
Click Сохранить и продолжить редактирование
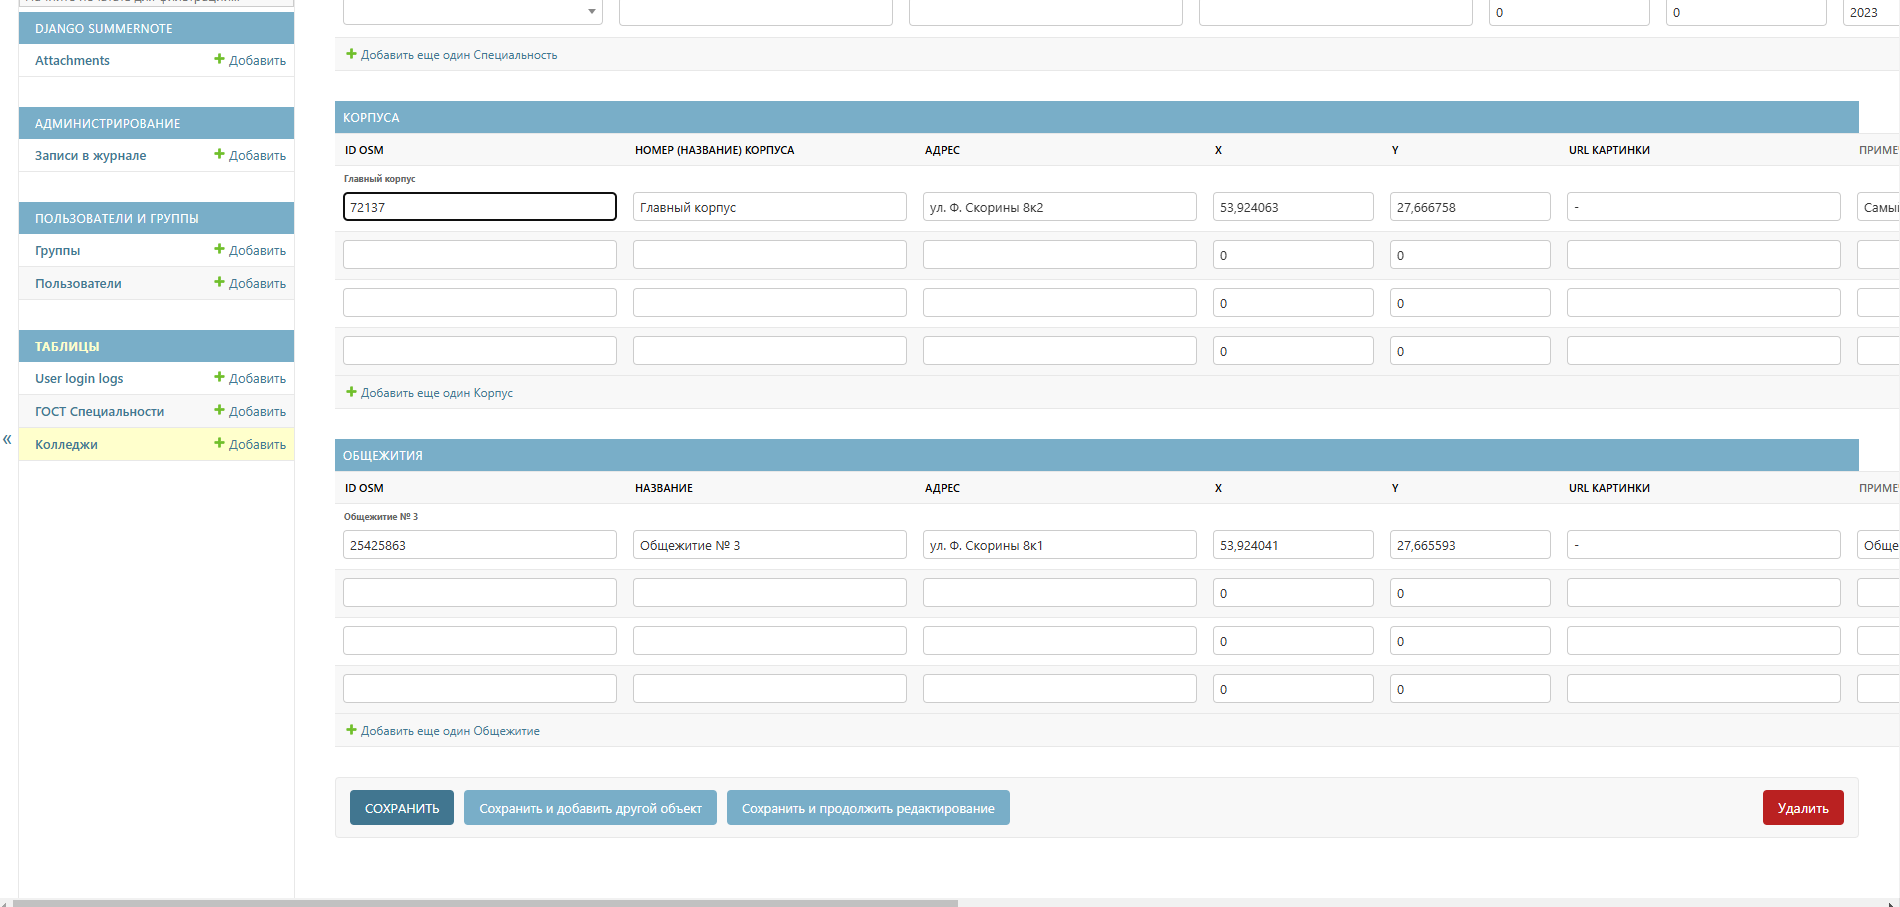867,808
